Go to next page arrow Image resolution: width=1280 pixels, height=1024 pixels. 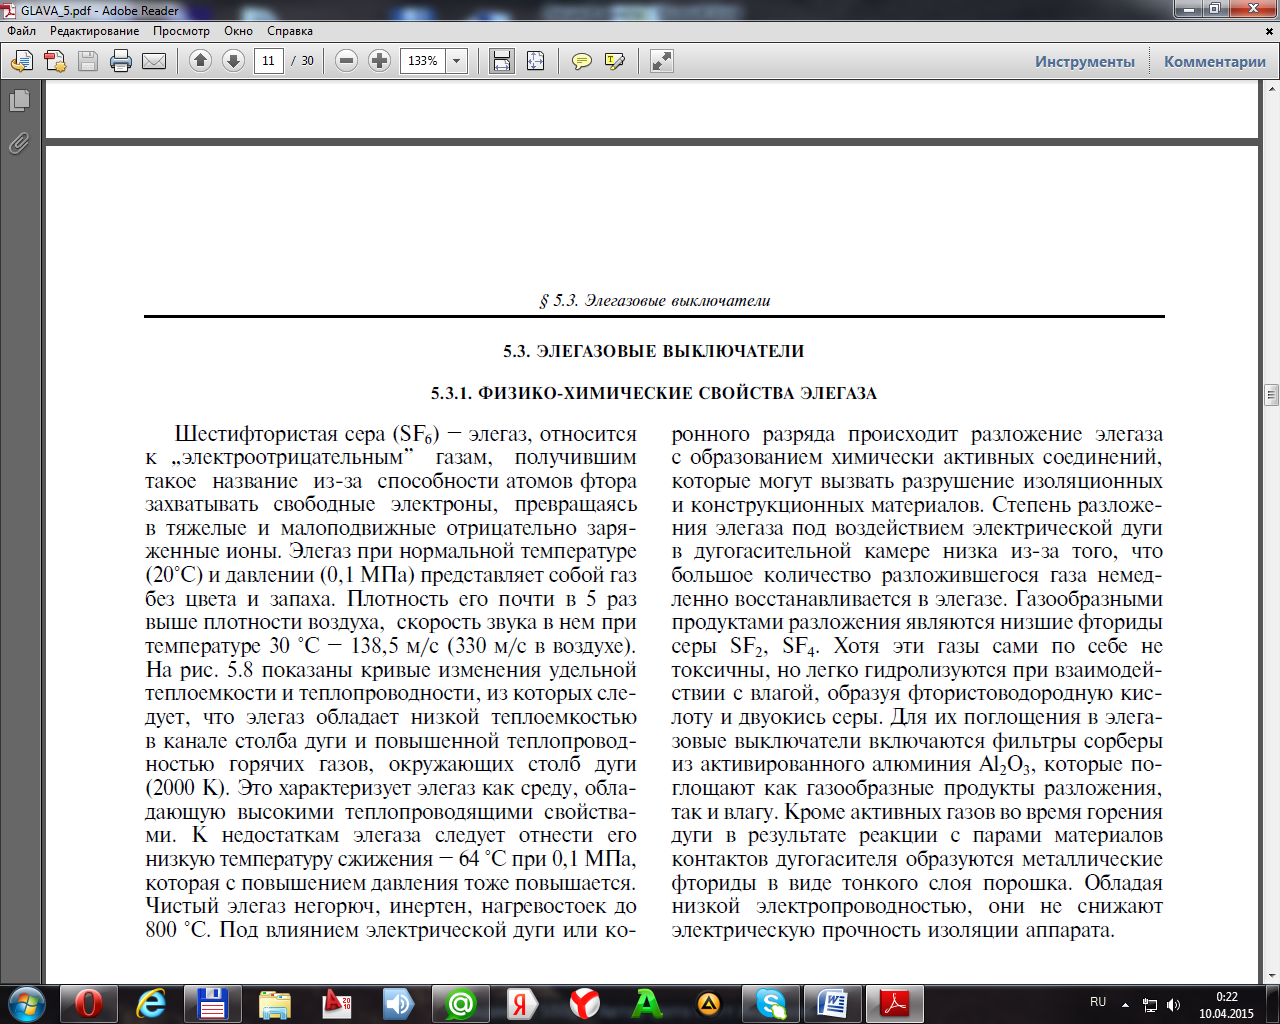click(233, 61)
